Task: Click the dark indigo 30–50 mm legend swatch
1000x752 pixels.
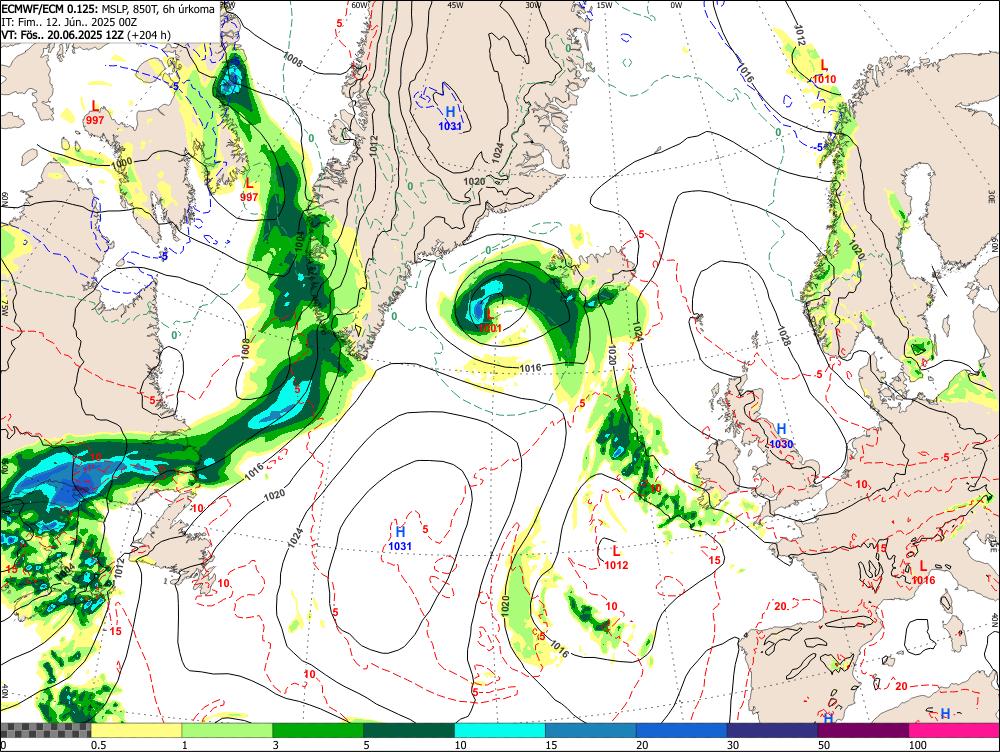Action: pos(772,730)
